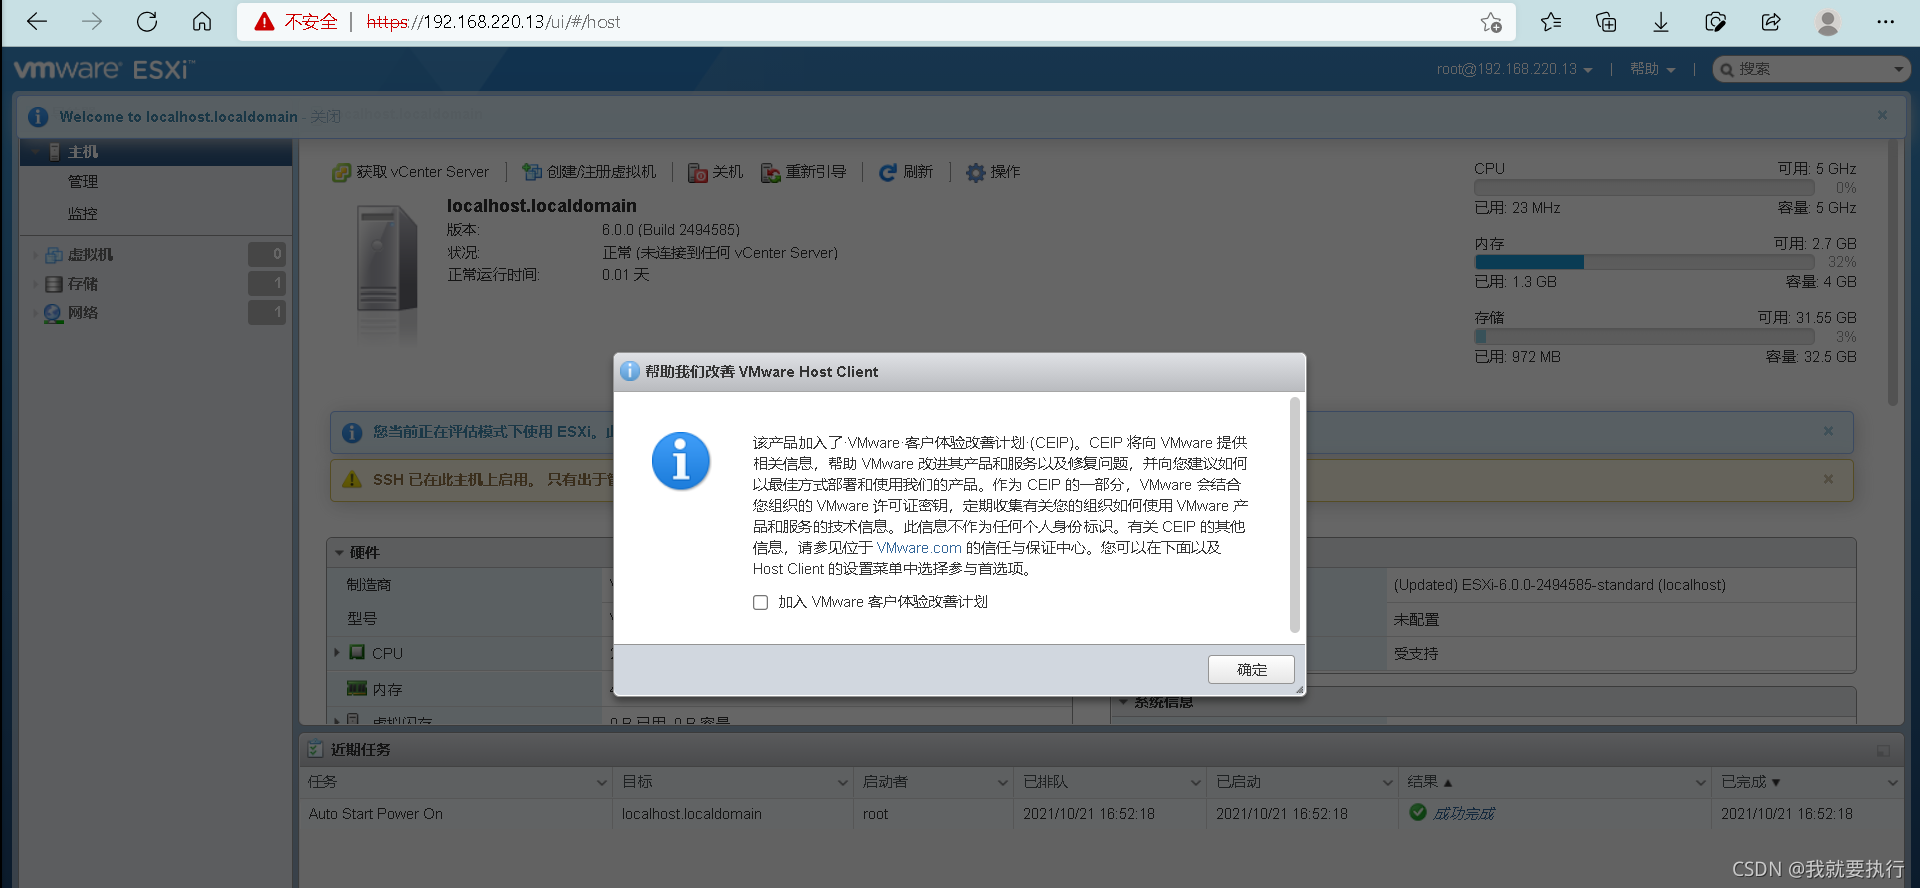
Task: Click the 近期任务 panel icon
Action: pos(316,749)
